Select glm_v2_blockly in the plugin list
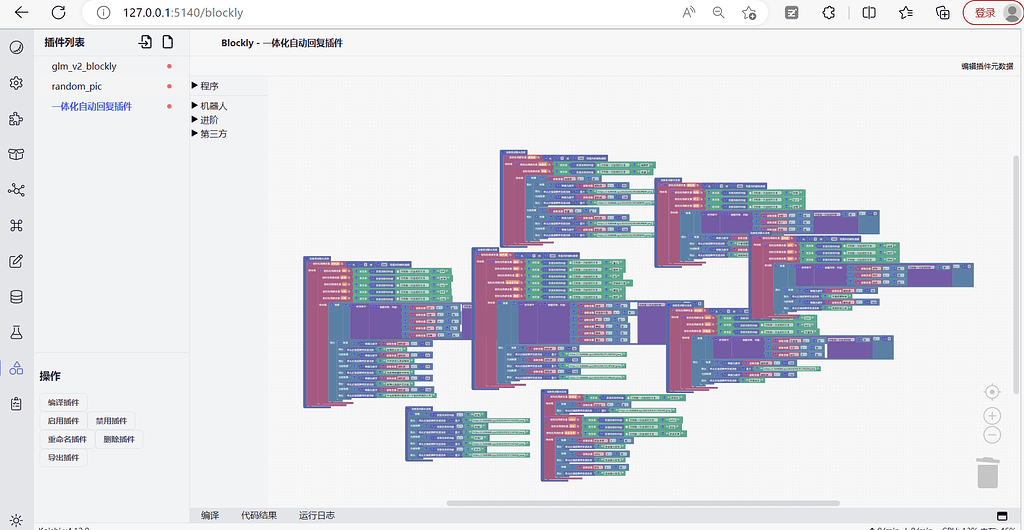This screenshot has width=1024, height=530. (x=84, y=66)
